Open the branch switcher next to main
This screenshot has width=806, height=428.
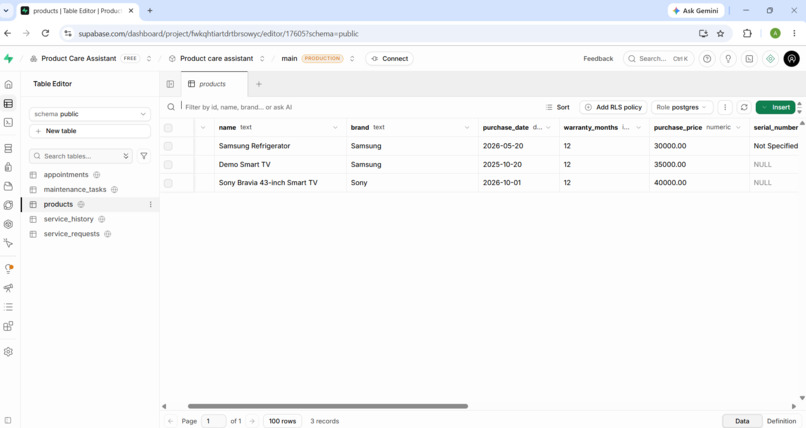pyautogui.click(x=352, y=59)
